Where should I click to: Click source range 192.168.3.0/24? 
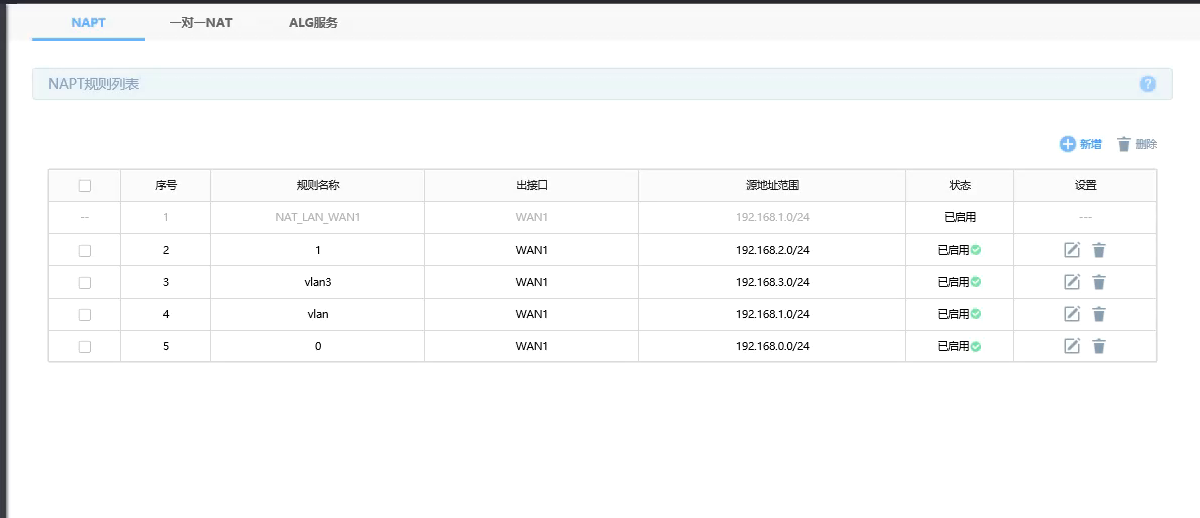click(772, 282)
